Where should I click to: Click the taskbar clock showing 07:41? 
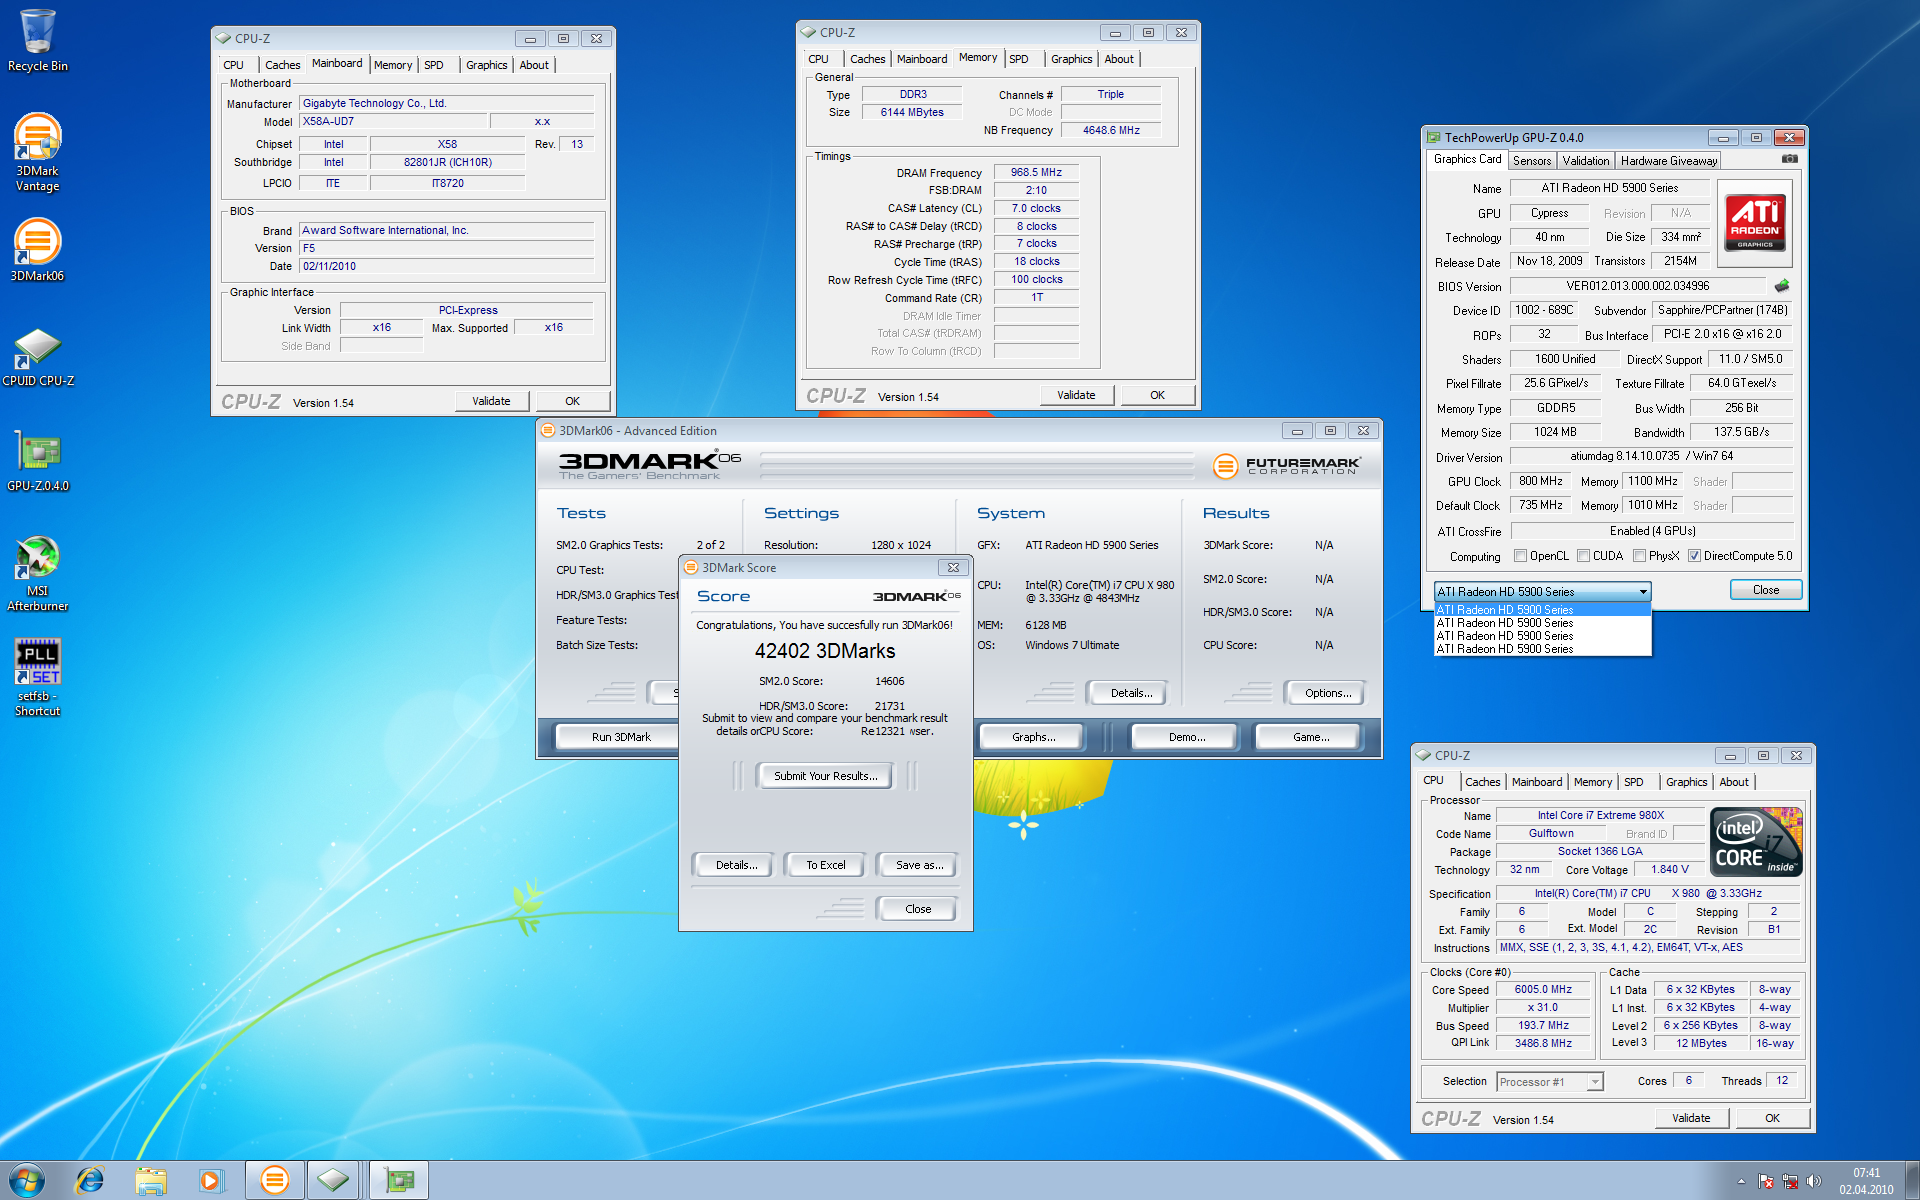[1866, 1181]
